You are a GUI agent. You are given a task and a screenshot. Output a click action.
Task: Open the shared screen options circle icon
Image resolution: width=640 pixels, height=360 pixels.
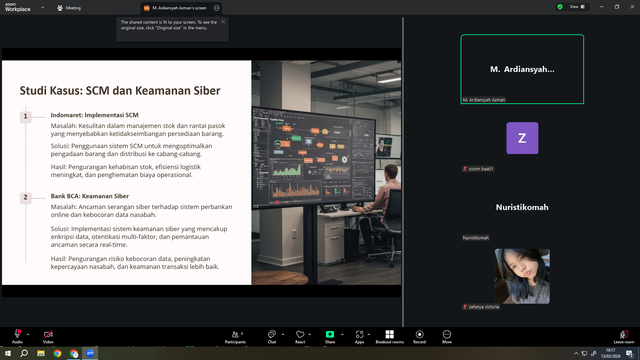tap(217, 8)
